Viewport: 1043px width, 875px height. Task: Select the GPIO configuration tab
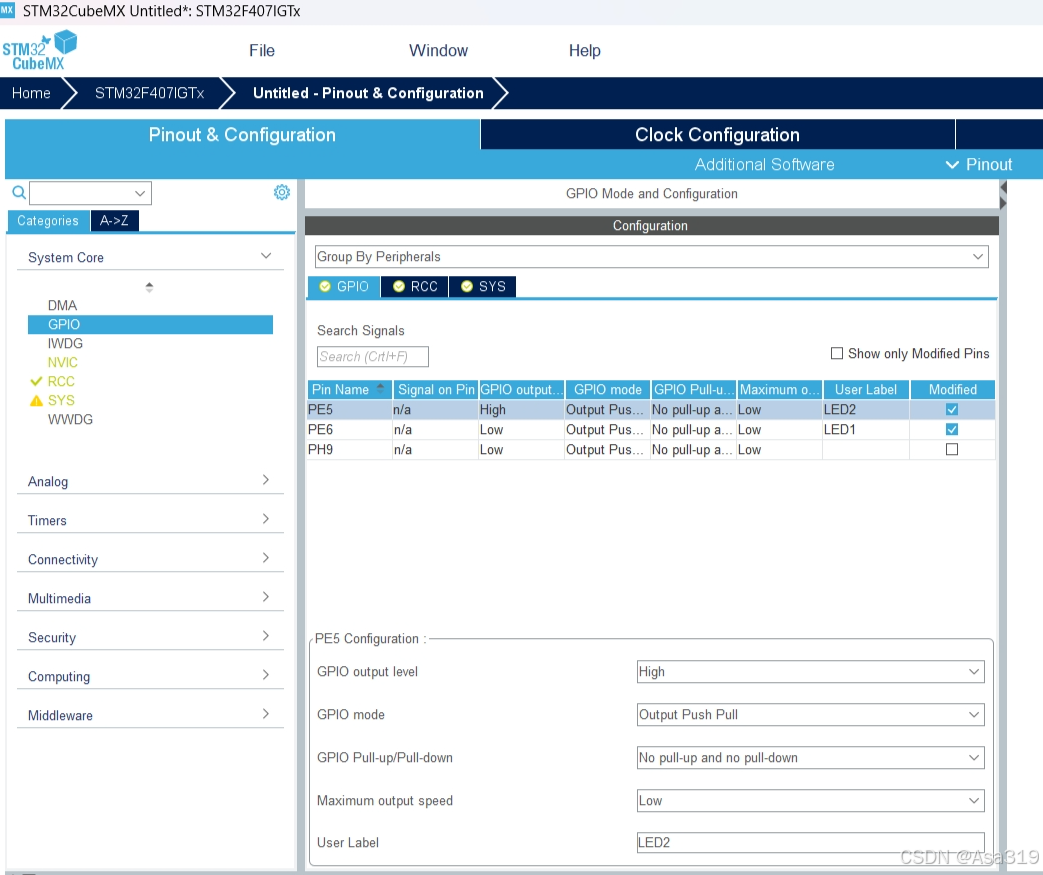pyautogui.click(x=344, y=286)
